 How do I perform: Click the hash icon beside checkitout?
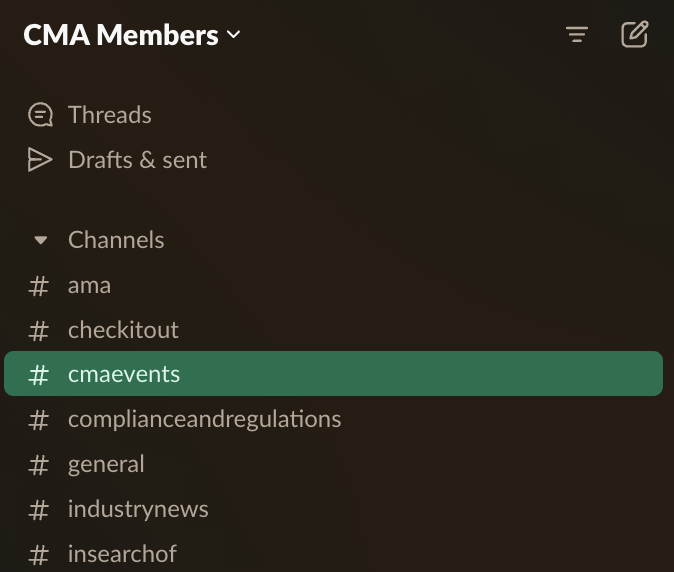coord(39,330)
